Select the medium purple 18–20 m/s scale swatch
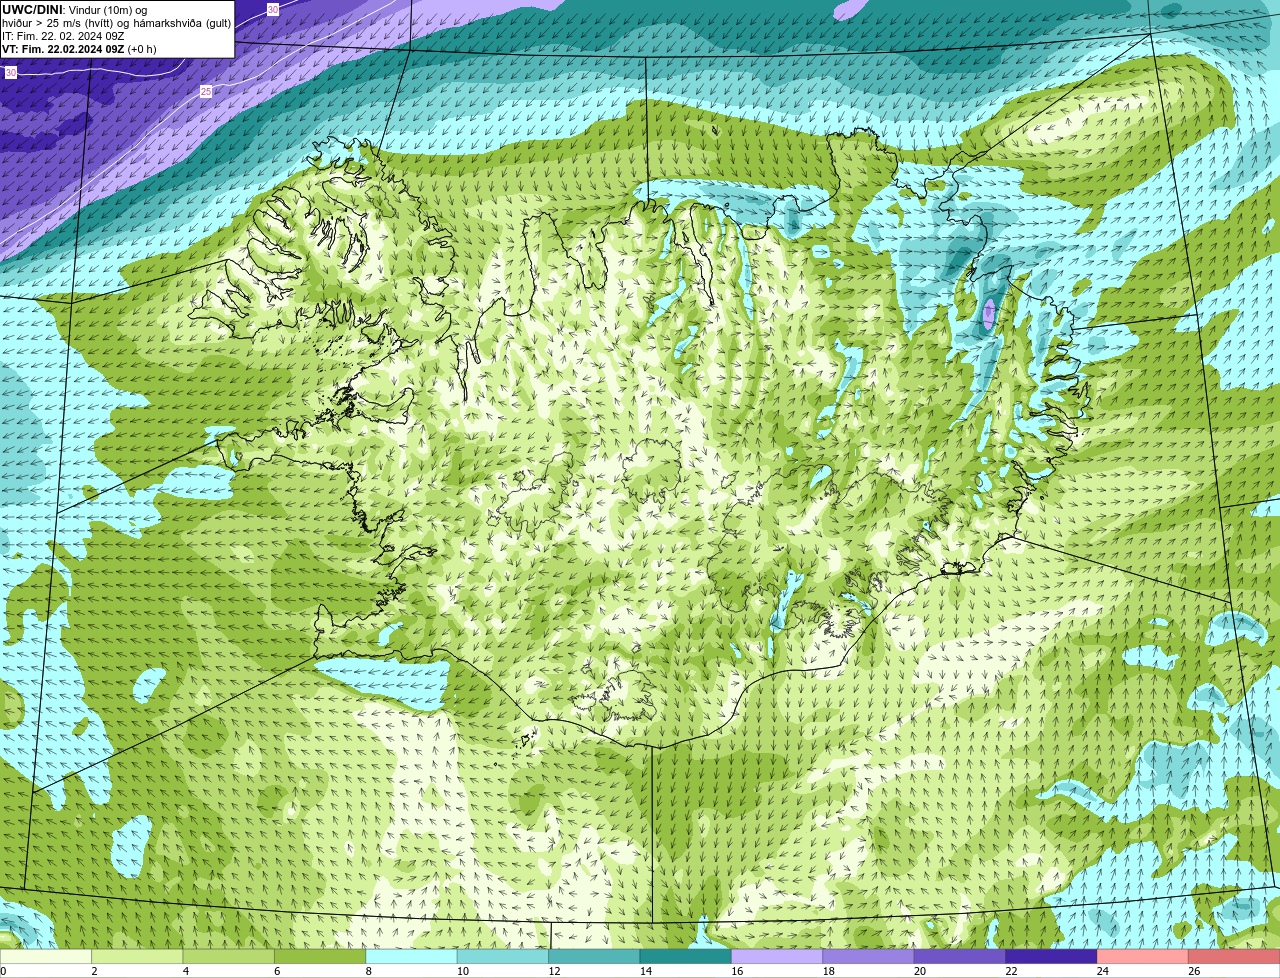The height and width of the screenshot is (978, 1280). 869,957
